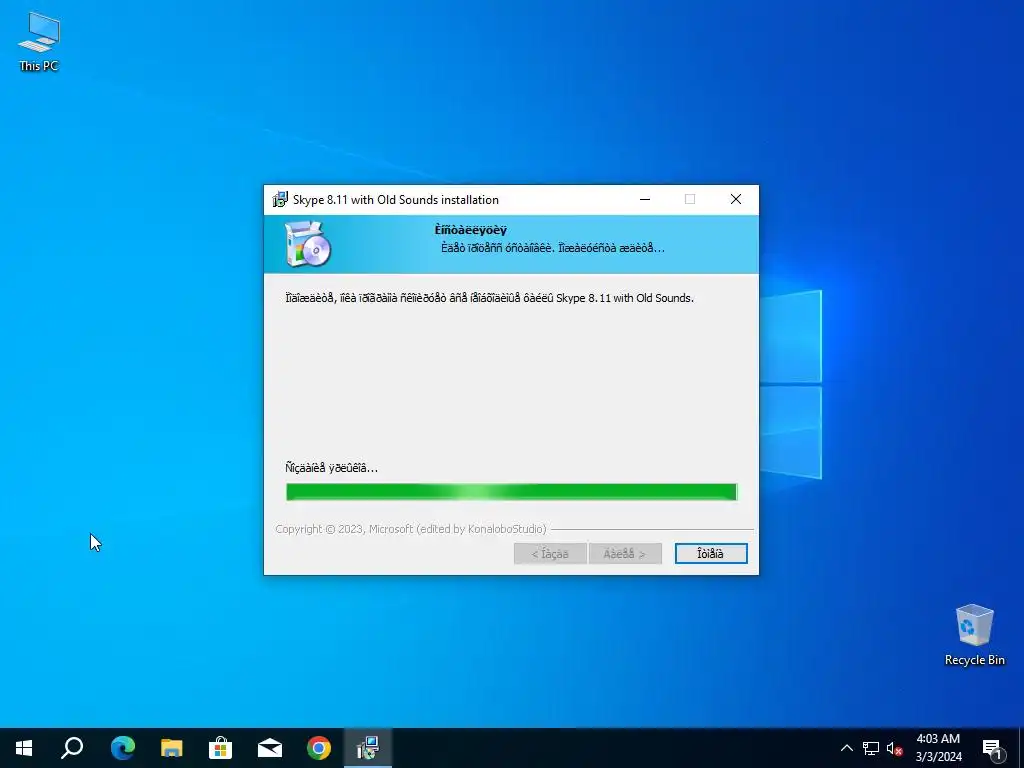The height and width of the screenshot is (768, 1024).
Task: Launch Google Chrome from the taskbar
Action: point(319,748)
